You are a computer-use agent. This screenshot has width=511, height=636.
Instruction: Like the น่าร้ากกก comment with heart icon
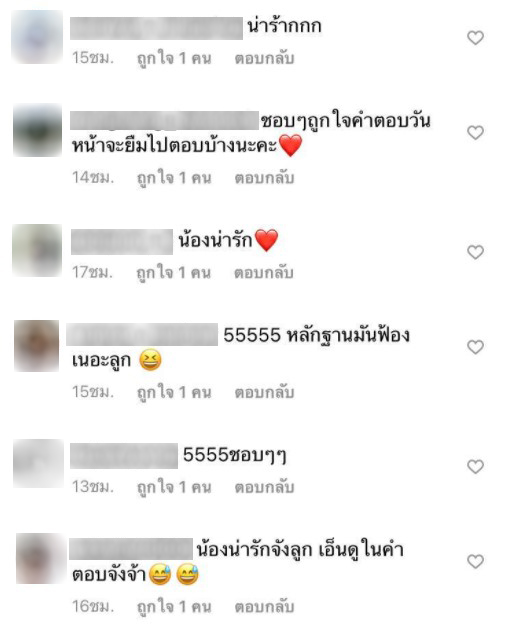[x=475, y=38]
